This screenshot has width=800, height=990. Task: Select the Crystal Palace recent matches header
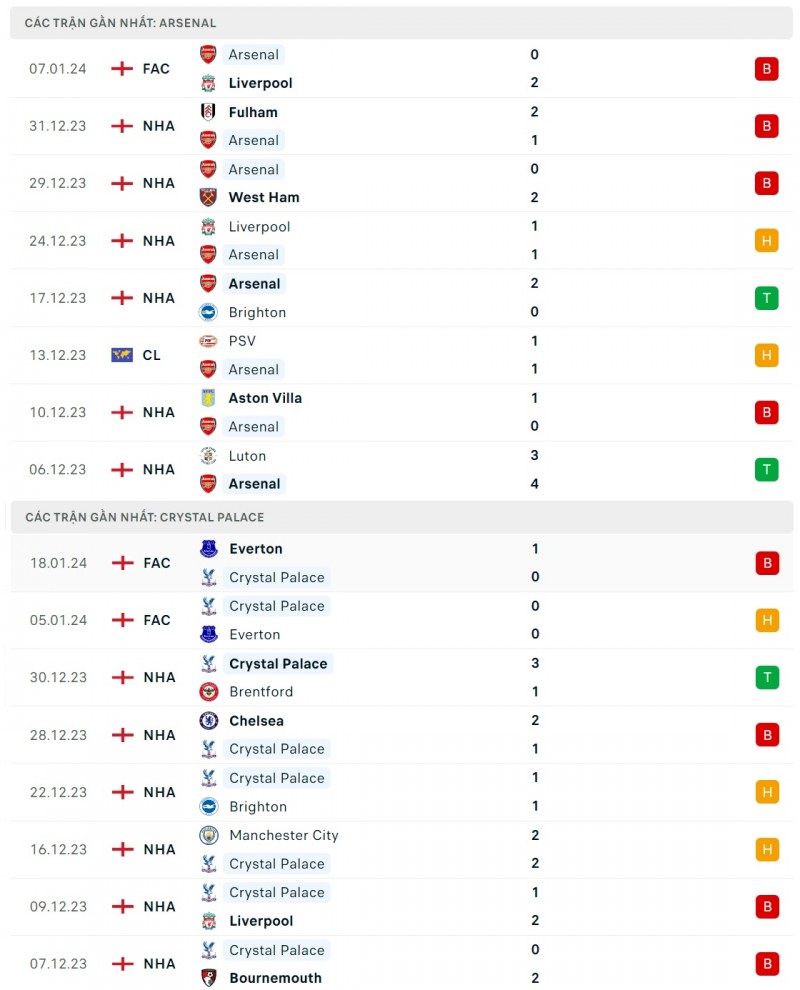click(144, 517)
